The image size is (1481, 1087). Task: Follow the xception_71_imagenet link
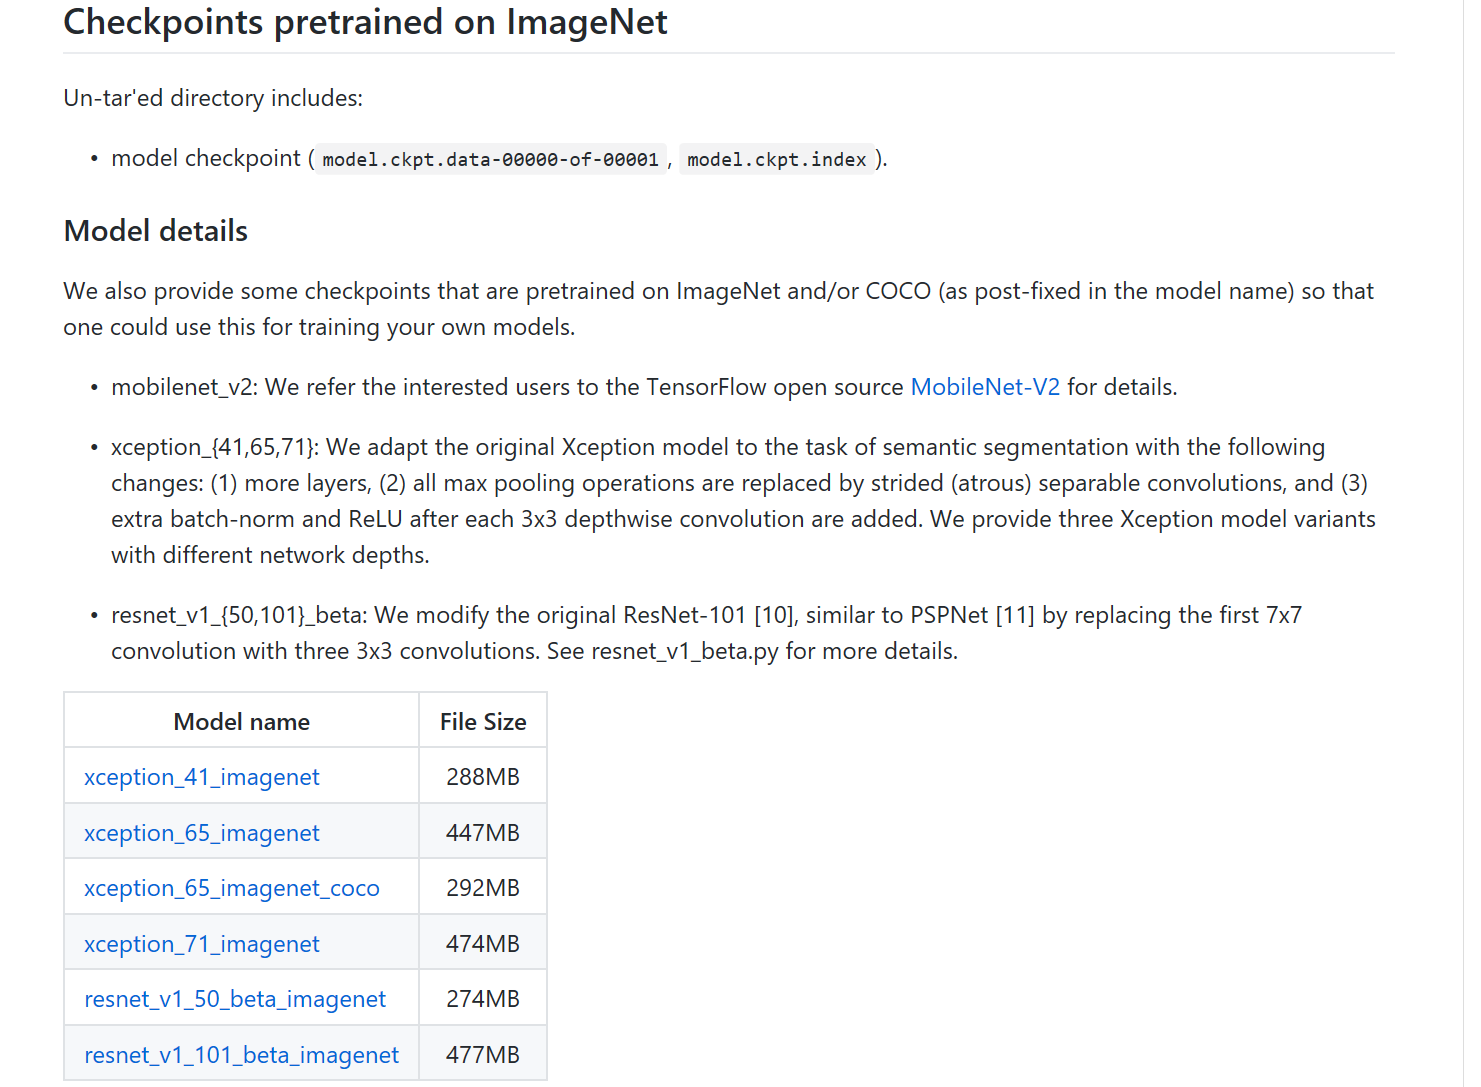(x=201, y=944)
